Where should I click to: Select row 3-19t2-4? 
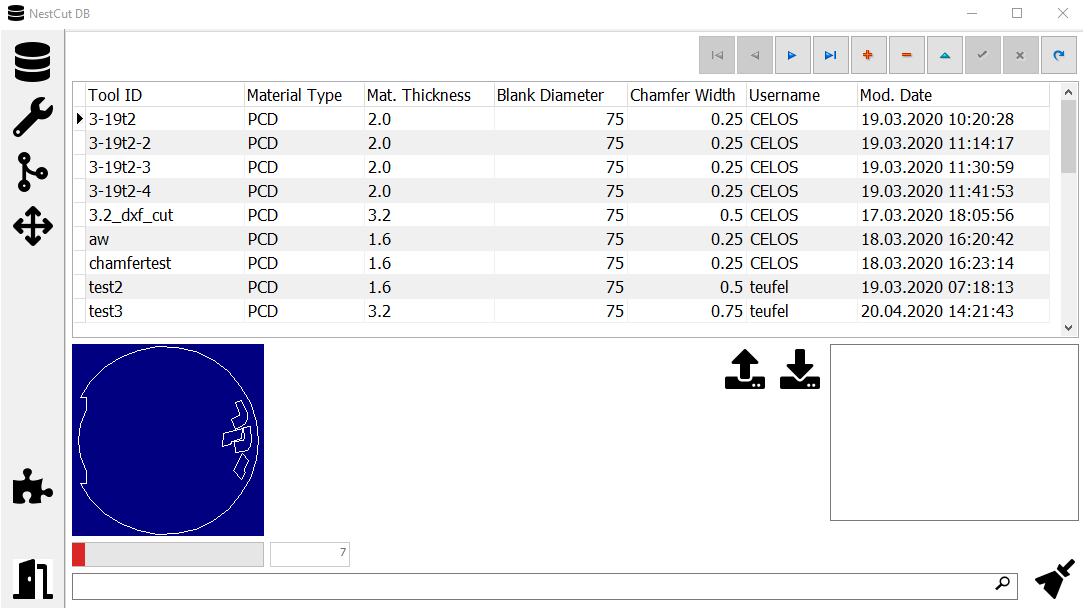[x=562, y=191]
